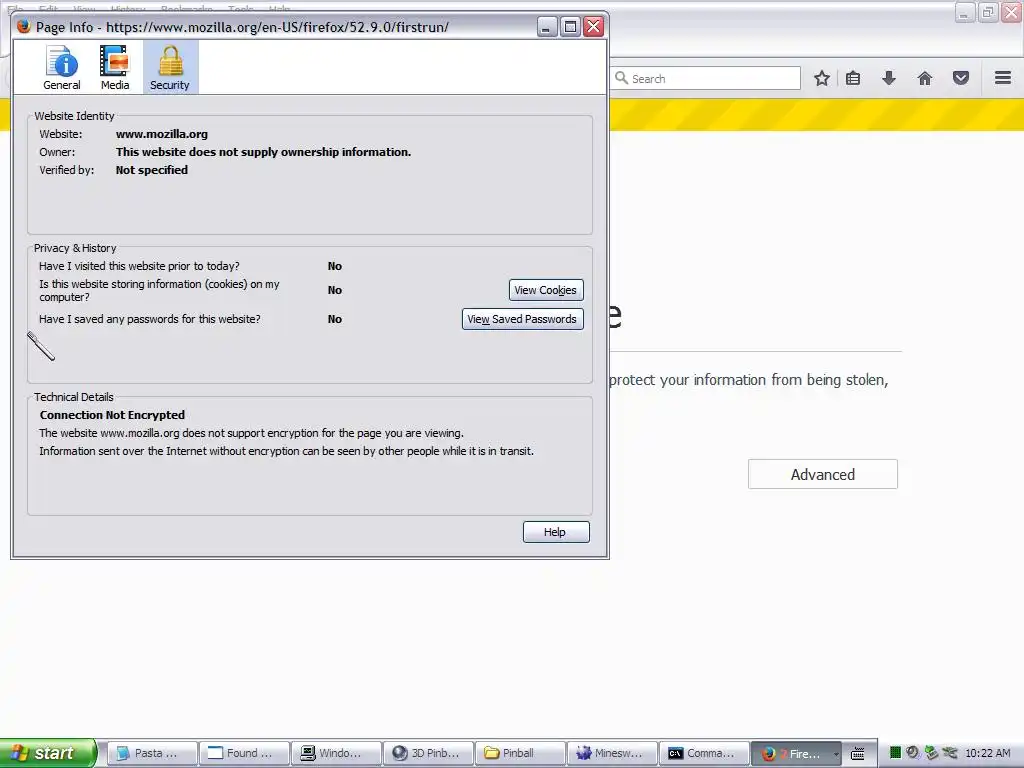1024x768 pixels.
Task: Open the Firefox hamburger menu
Action: pyautogui.click(x=1002, y=78)
